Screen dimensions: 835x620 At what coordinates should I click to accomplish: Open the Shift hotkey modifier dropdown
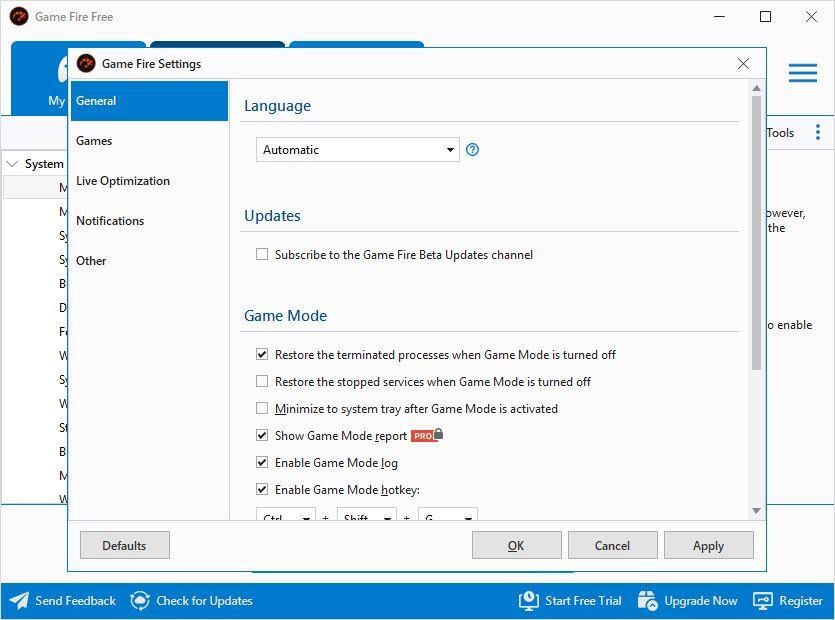[367, 515]
